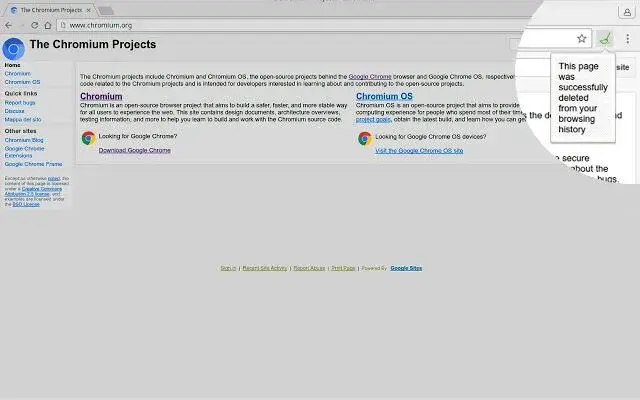Image resolution: width=640 pixels, height=400 pixels.
Task: Open Discuss quick link
Action: point(14,111)
